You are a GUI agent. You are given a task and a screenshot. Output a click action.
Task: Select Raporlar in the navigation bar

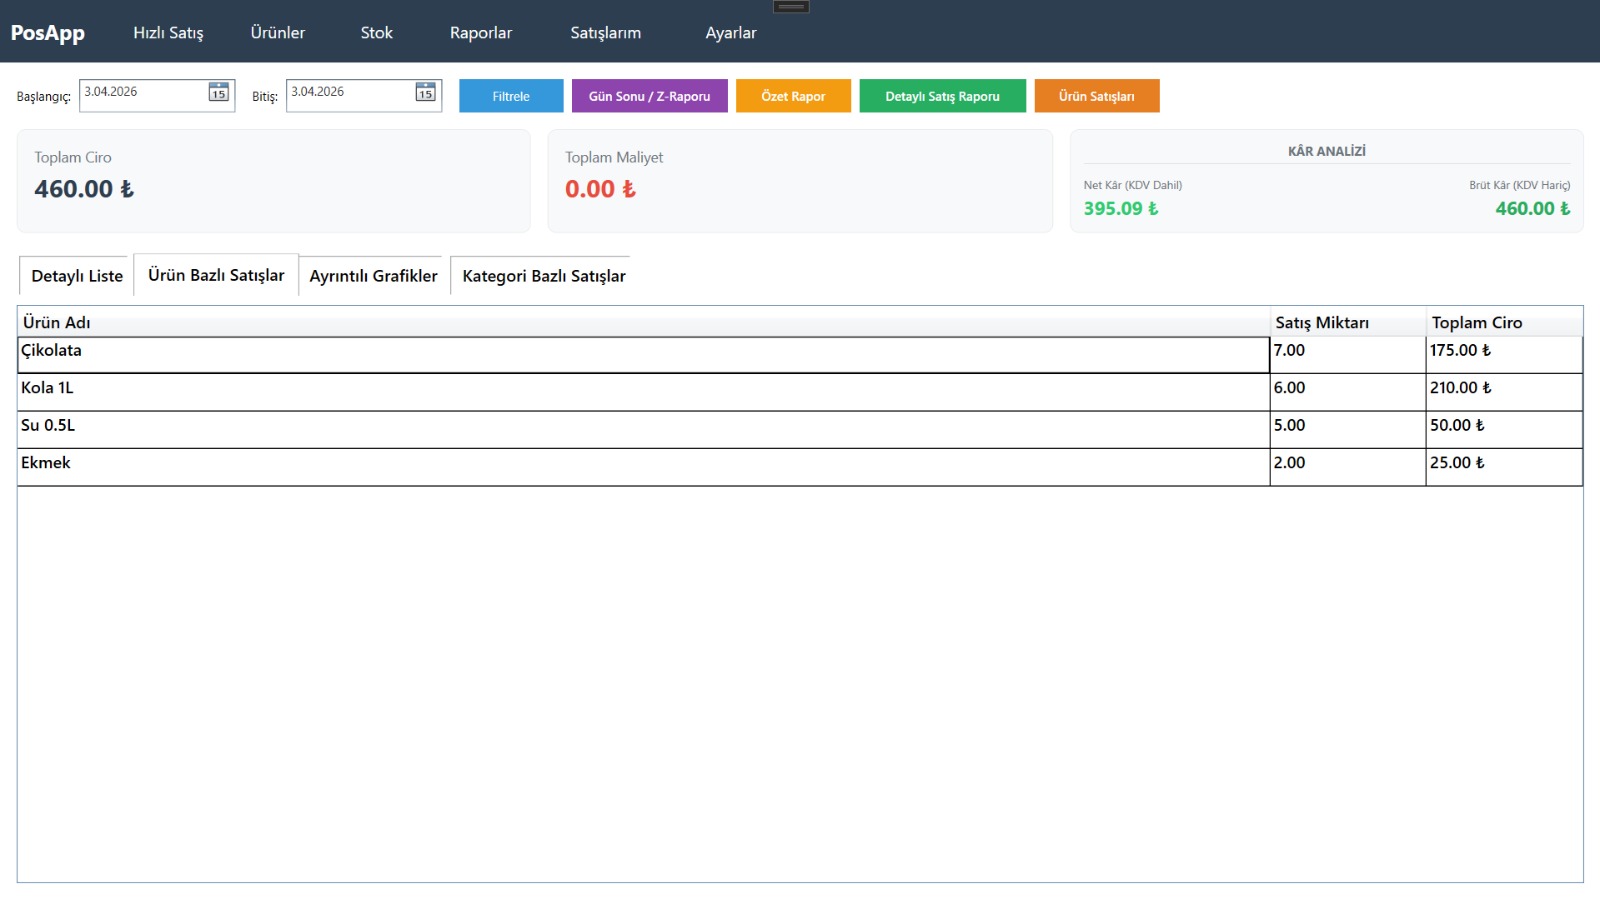point(481,32)
